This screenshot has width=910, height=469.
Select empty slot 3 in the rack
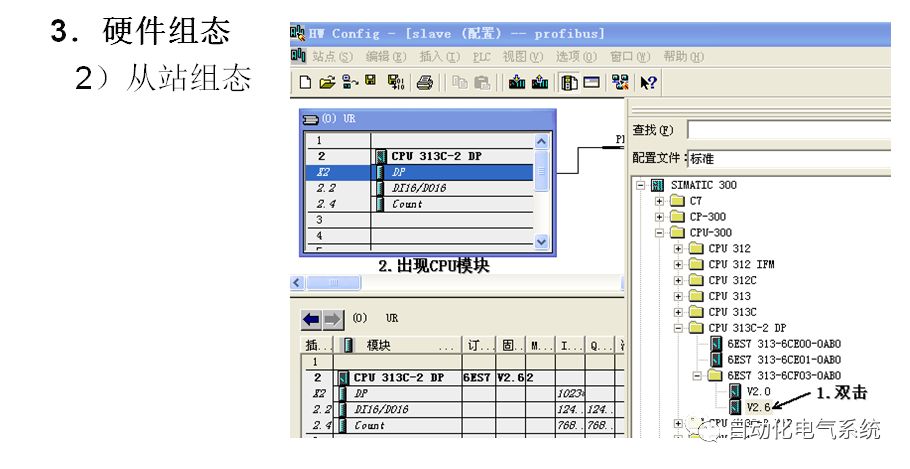(419, 220)
